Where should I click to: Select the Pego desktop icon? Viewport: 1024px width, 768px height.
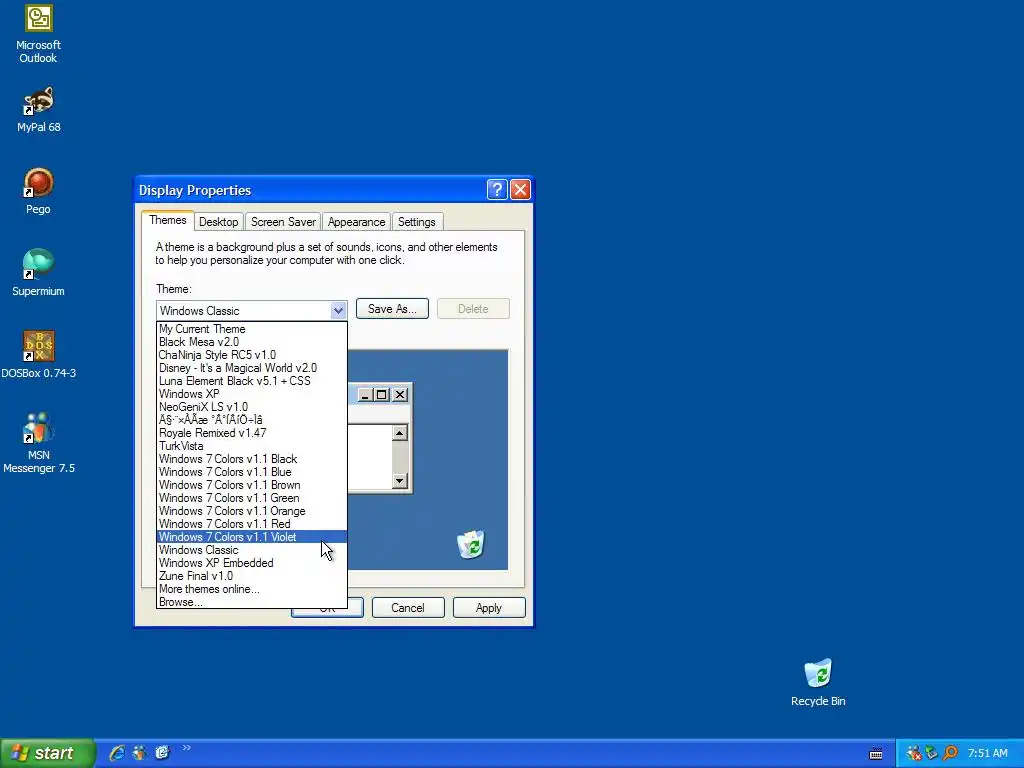[39, 191]
